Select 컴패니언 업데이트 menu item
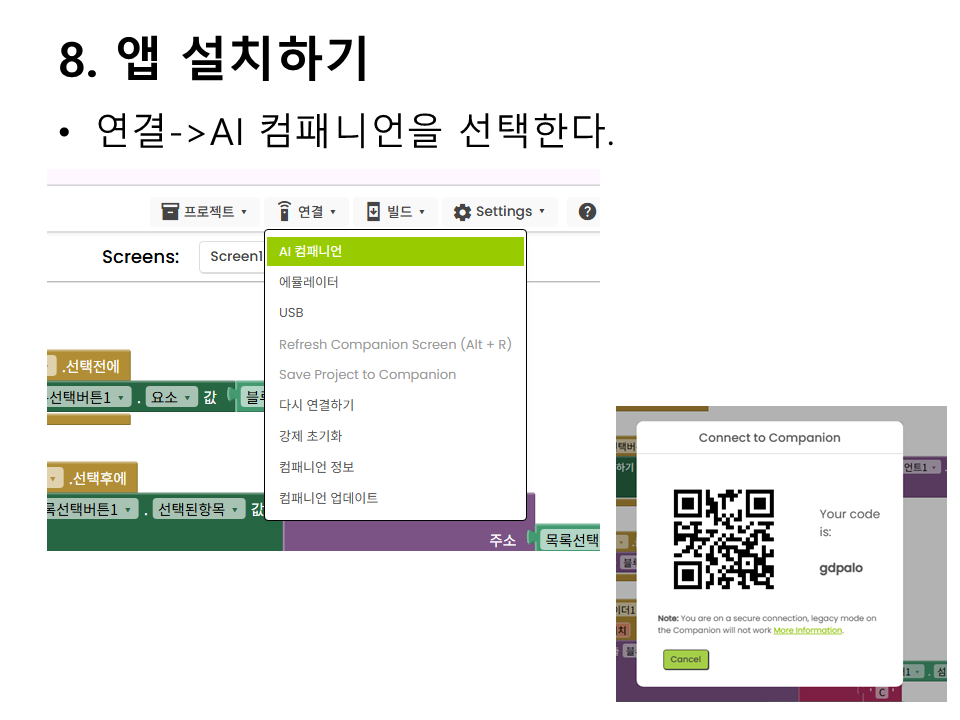 (x=396, y=498)
